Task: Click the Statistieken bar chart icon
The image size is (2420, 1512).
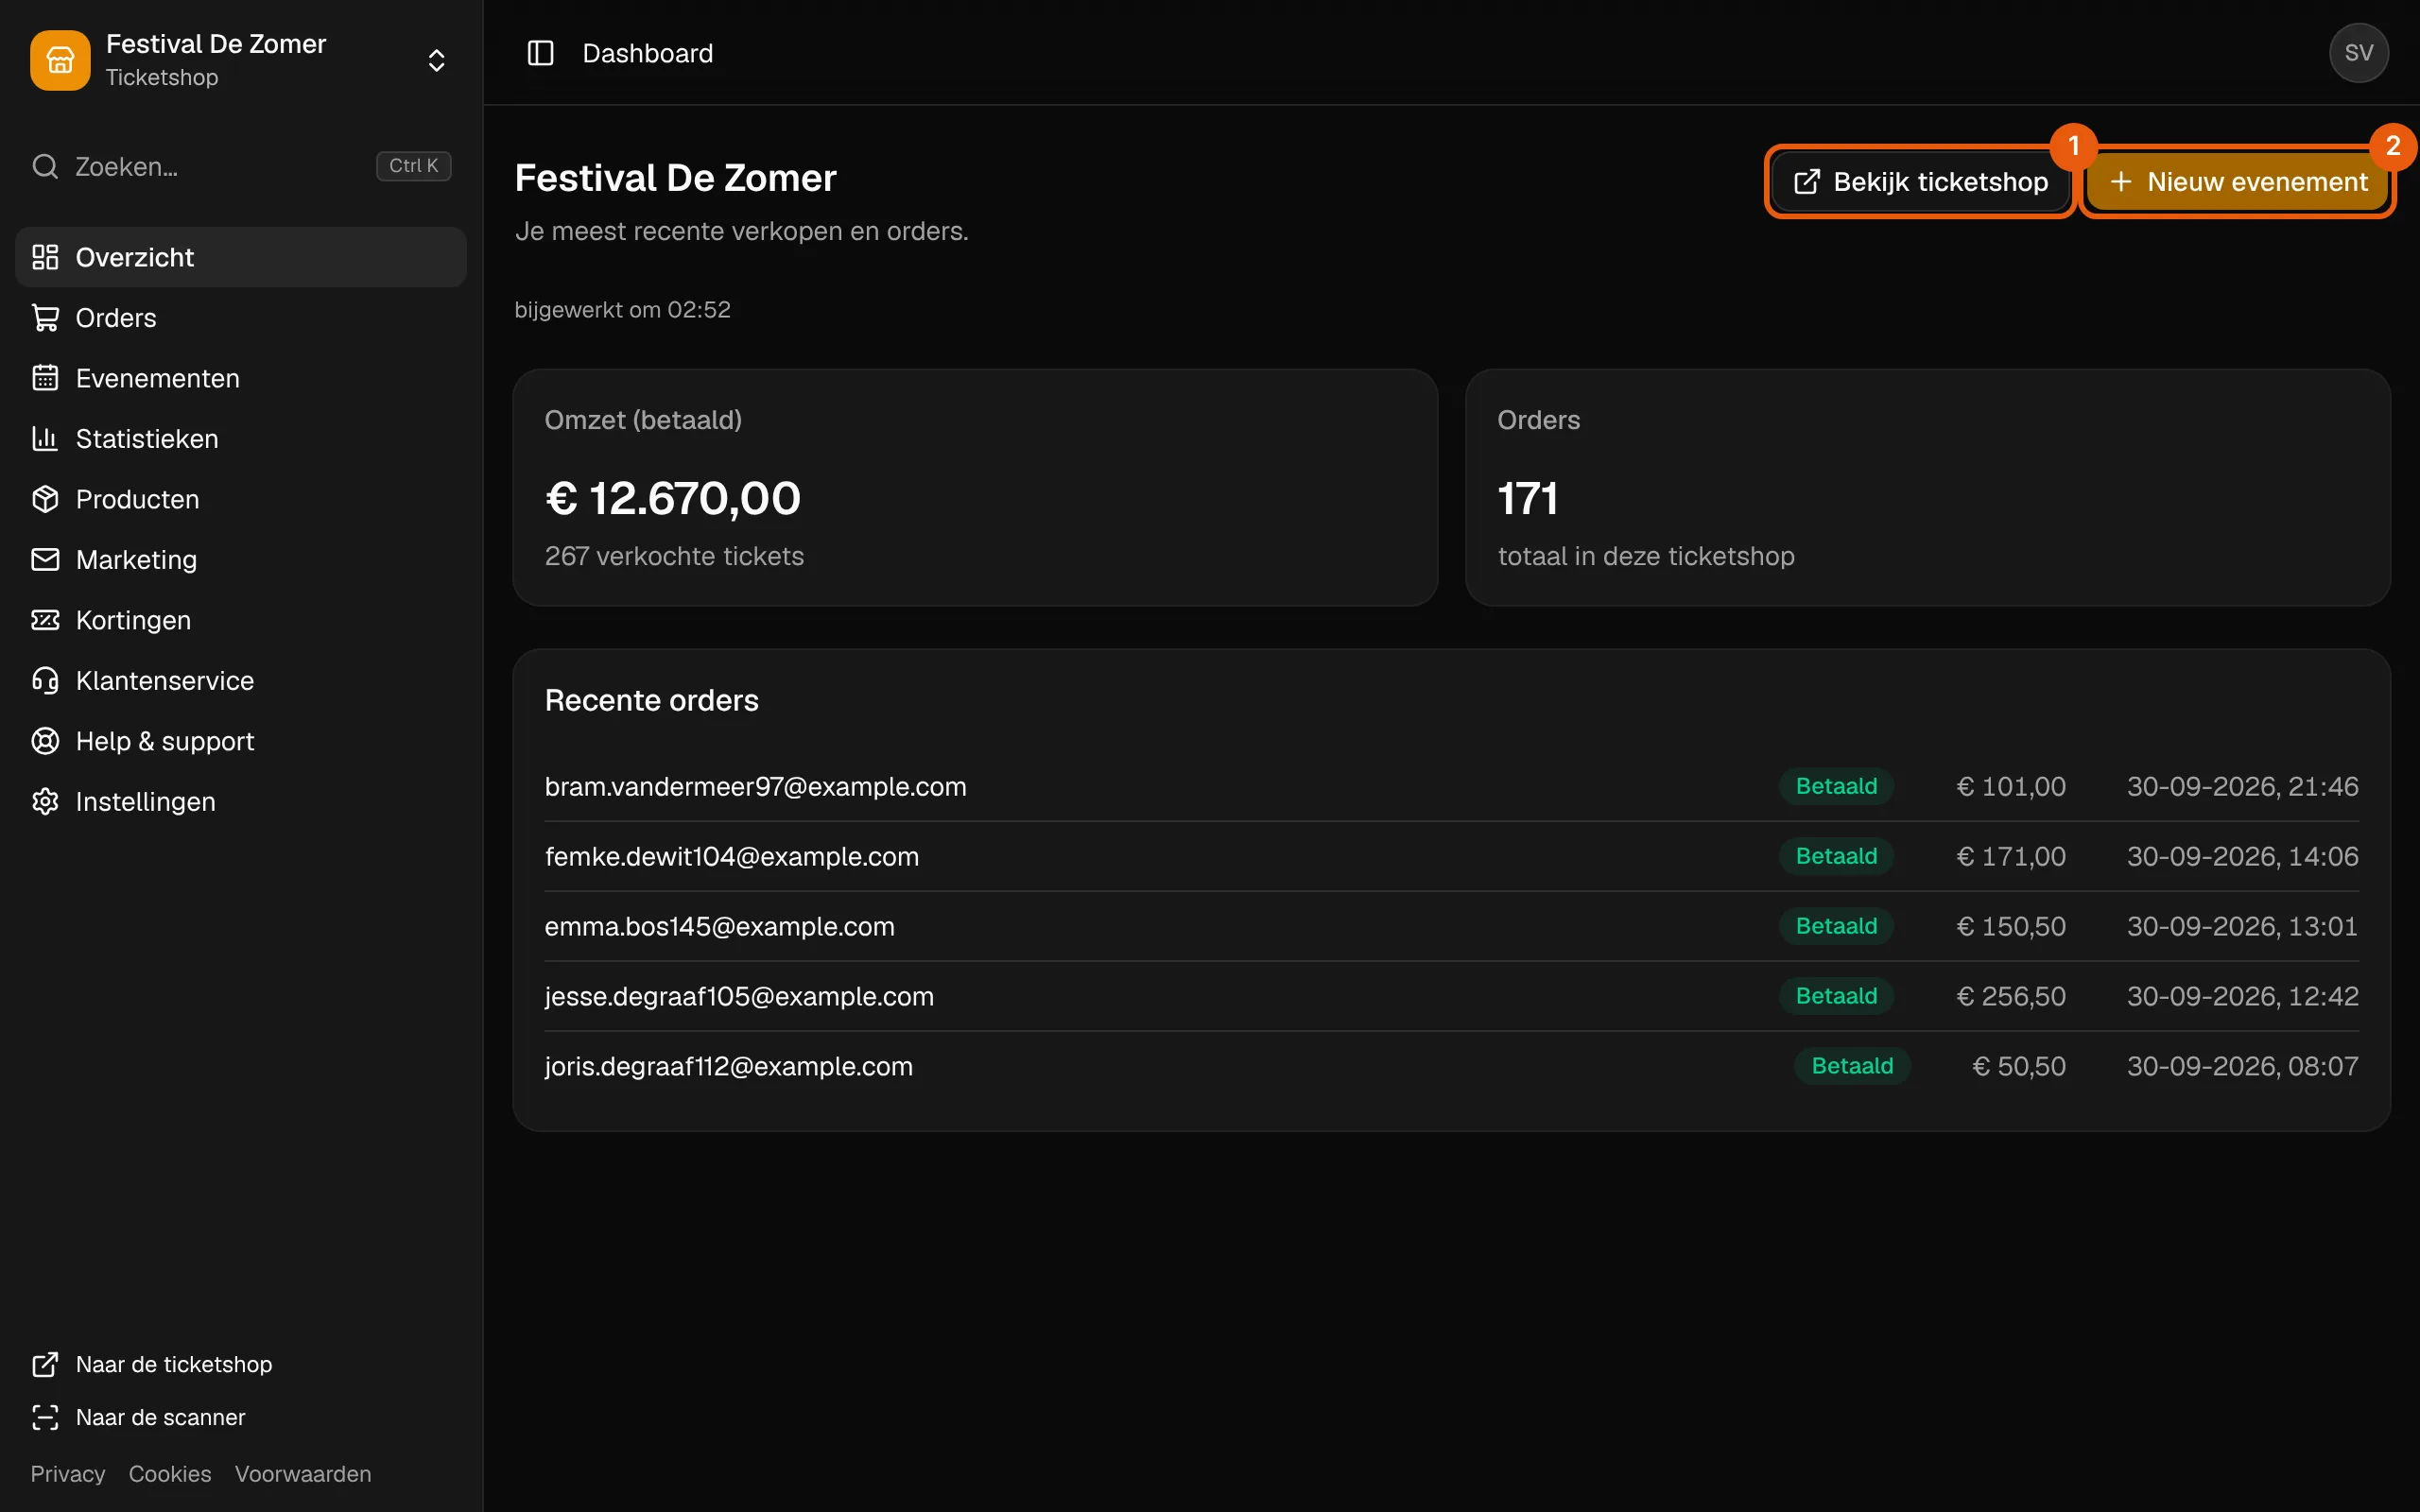Action: coord(45,439)
